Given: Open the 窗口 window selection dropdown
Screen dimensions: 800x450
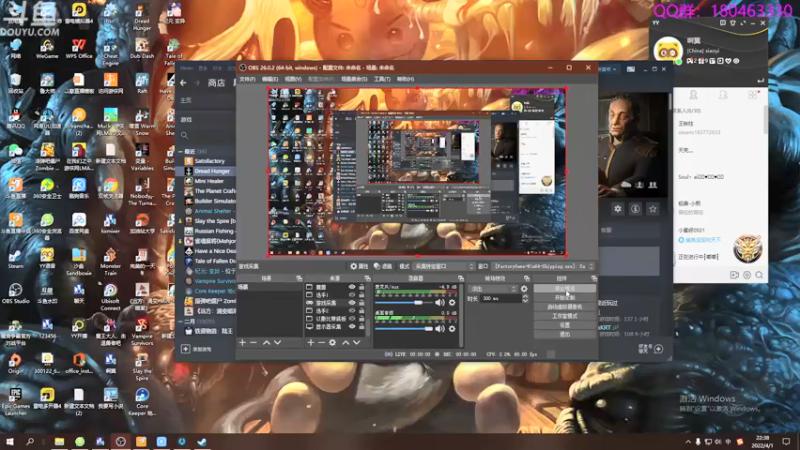Looking at the screenshot, I should tap(543, 266).
